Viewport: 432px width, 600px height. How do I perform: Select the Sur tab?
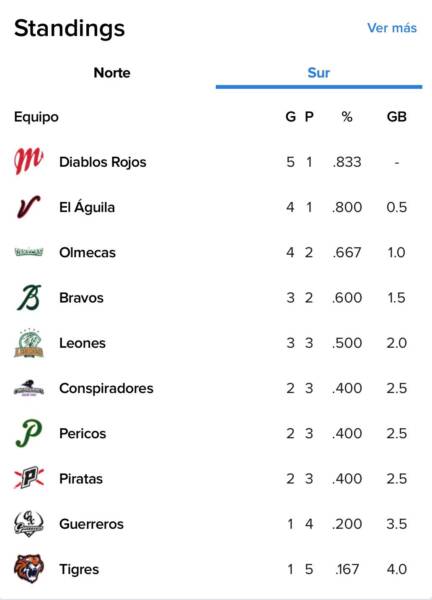(318, 73)
